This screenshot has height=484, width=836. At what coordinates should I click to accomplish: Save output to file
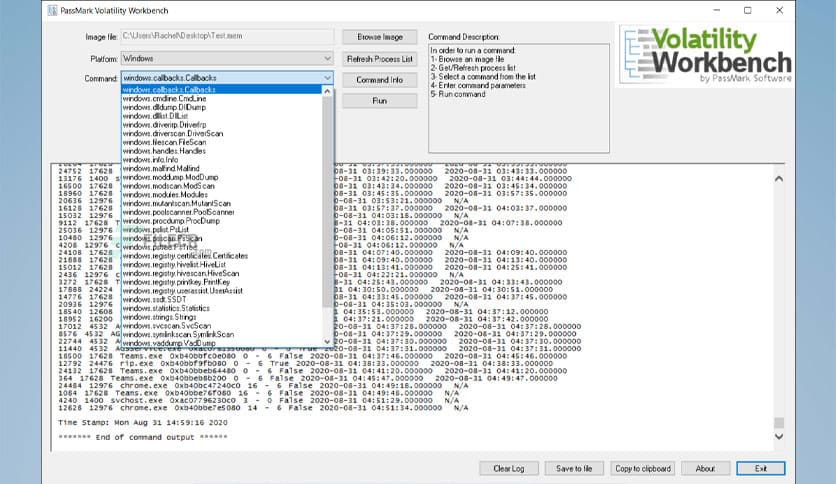[574, 469]
